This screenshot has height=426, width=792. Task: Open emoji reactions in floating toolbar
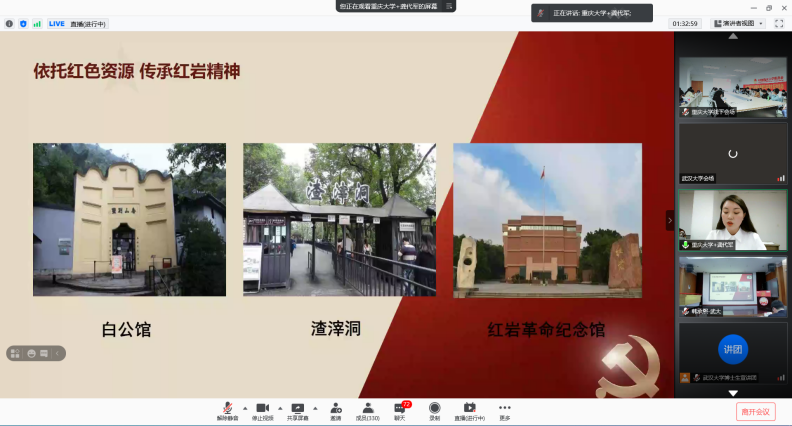pos(32,353)
